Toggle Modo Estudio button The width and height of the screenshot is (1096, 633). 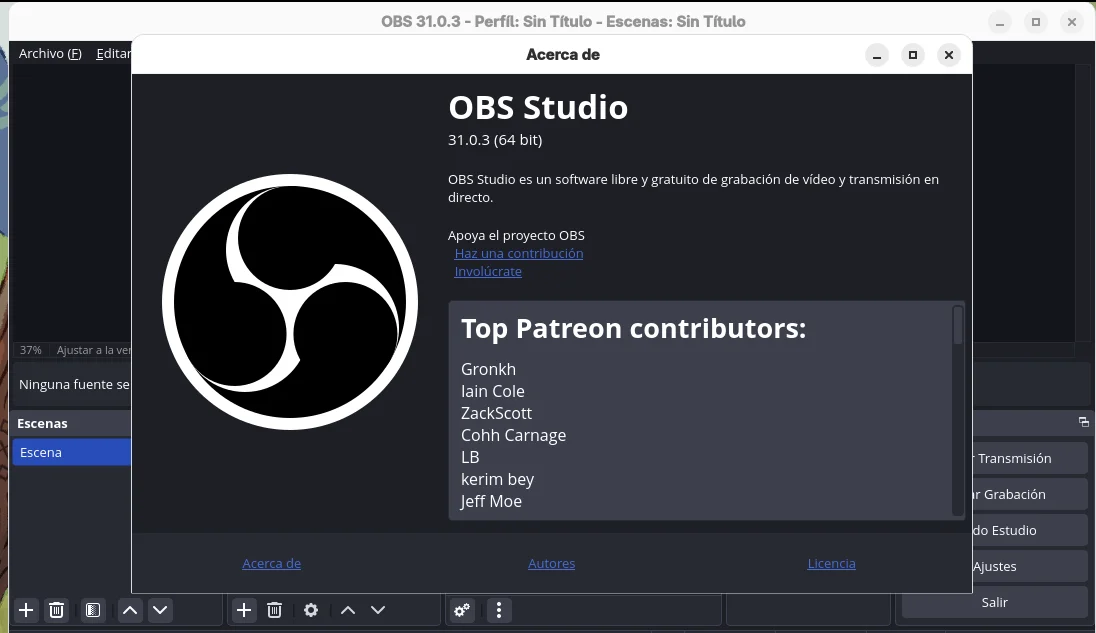(x=1029, y=530)
